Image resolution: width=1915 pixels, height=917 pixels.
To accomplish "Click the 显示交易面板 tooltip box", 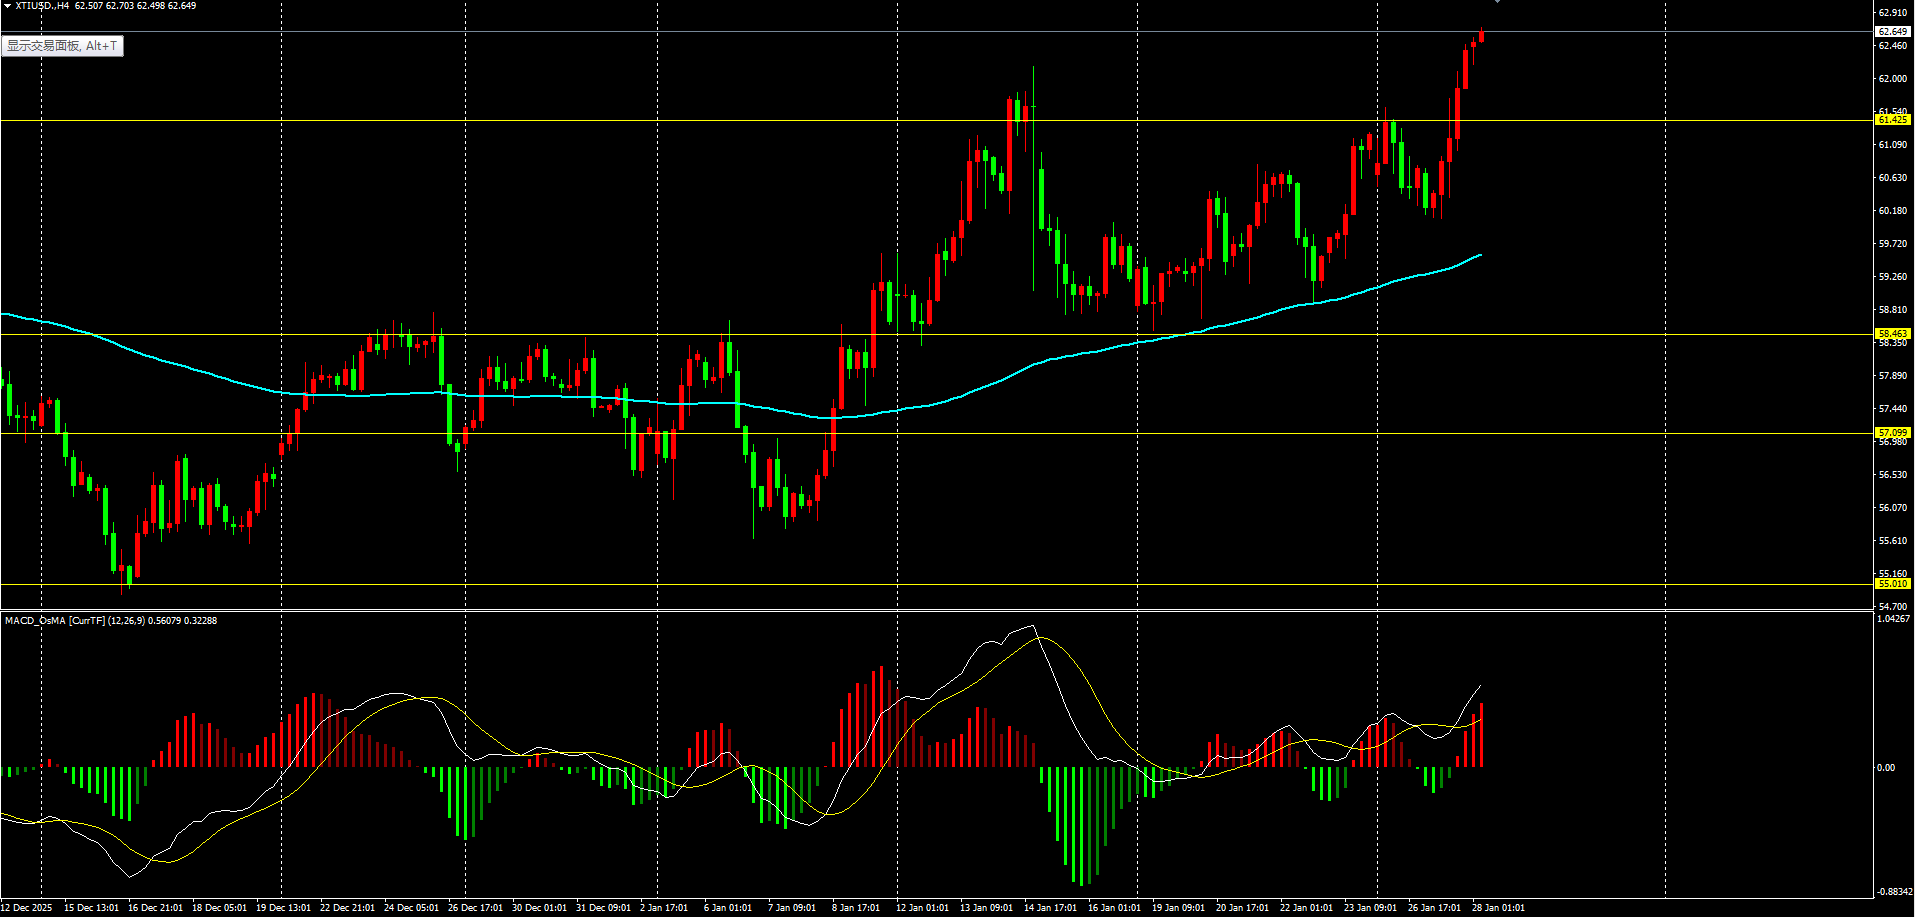I will [x=62, y=46].
